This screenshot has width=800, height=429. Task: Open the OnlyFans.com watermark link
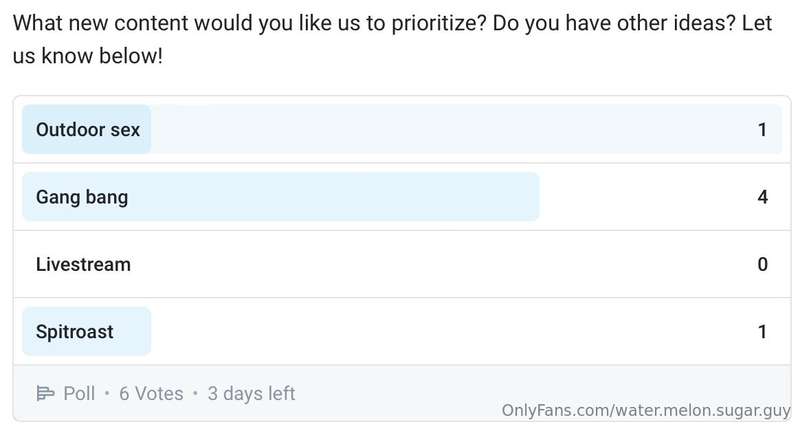click(x=645, y=410)
